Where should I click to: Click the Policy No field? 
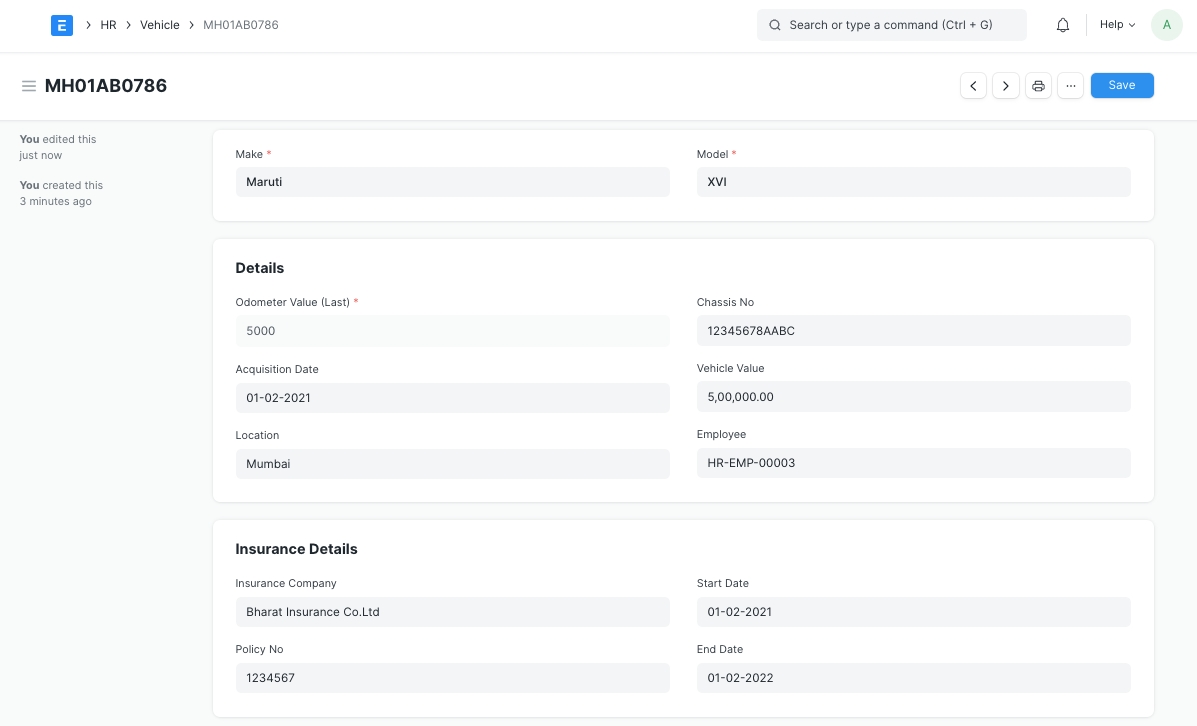pyautogui.click(x=452, y=678)
